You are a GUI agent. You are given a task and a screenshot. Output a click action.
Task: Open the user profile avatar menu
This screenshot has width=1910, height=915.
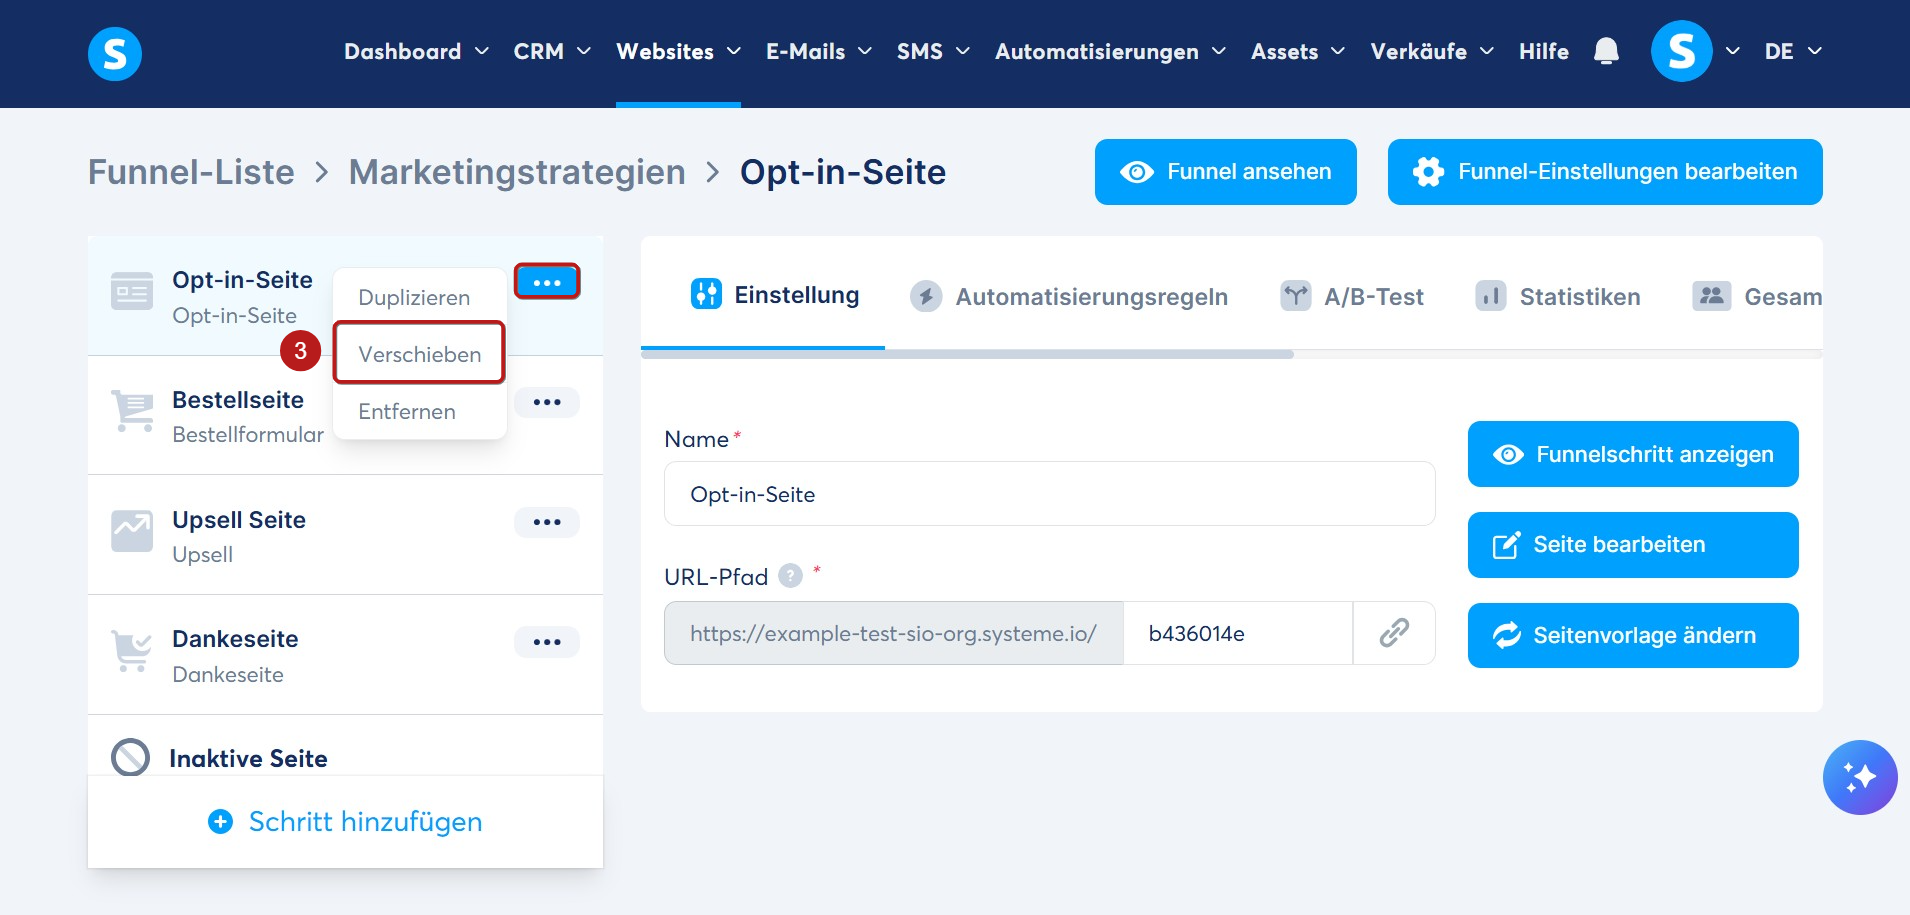coord(1681,51)
